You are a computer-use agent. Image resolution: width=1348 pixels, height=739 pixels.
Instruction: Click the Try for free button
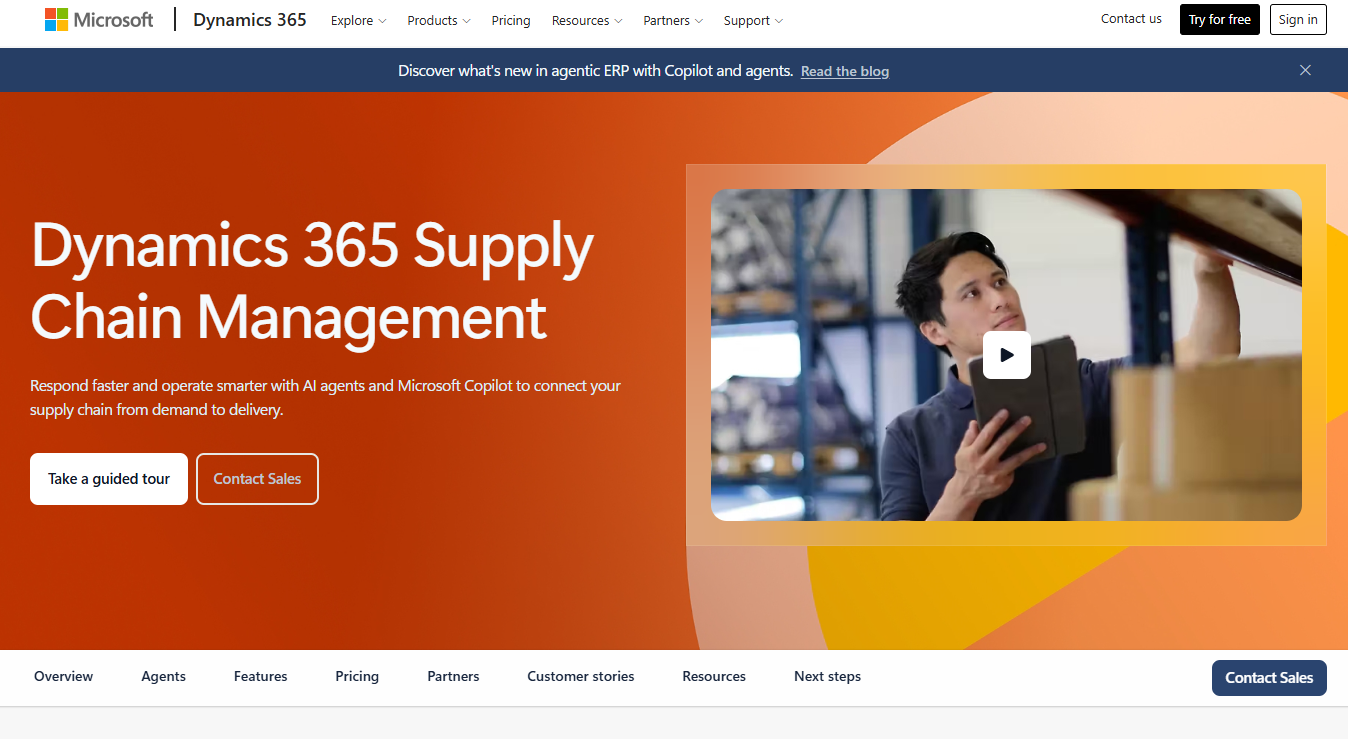point(1220,20)
